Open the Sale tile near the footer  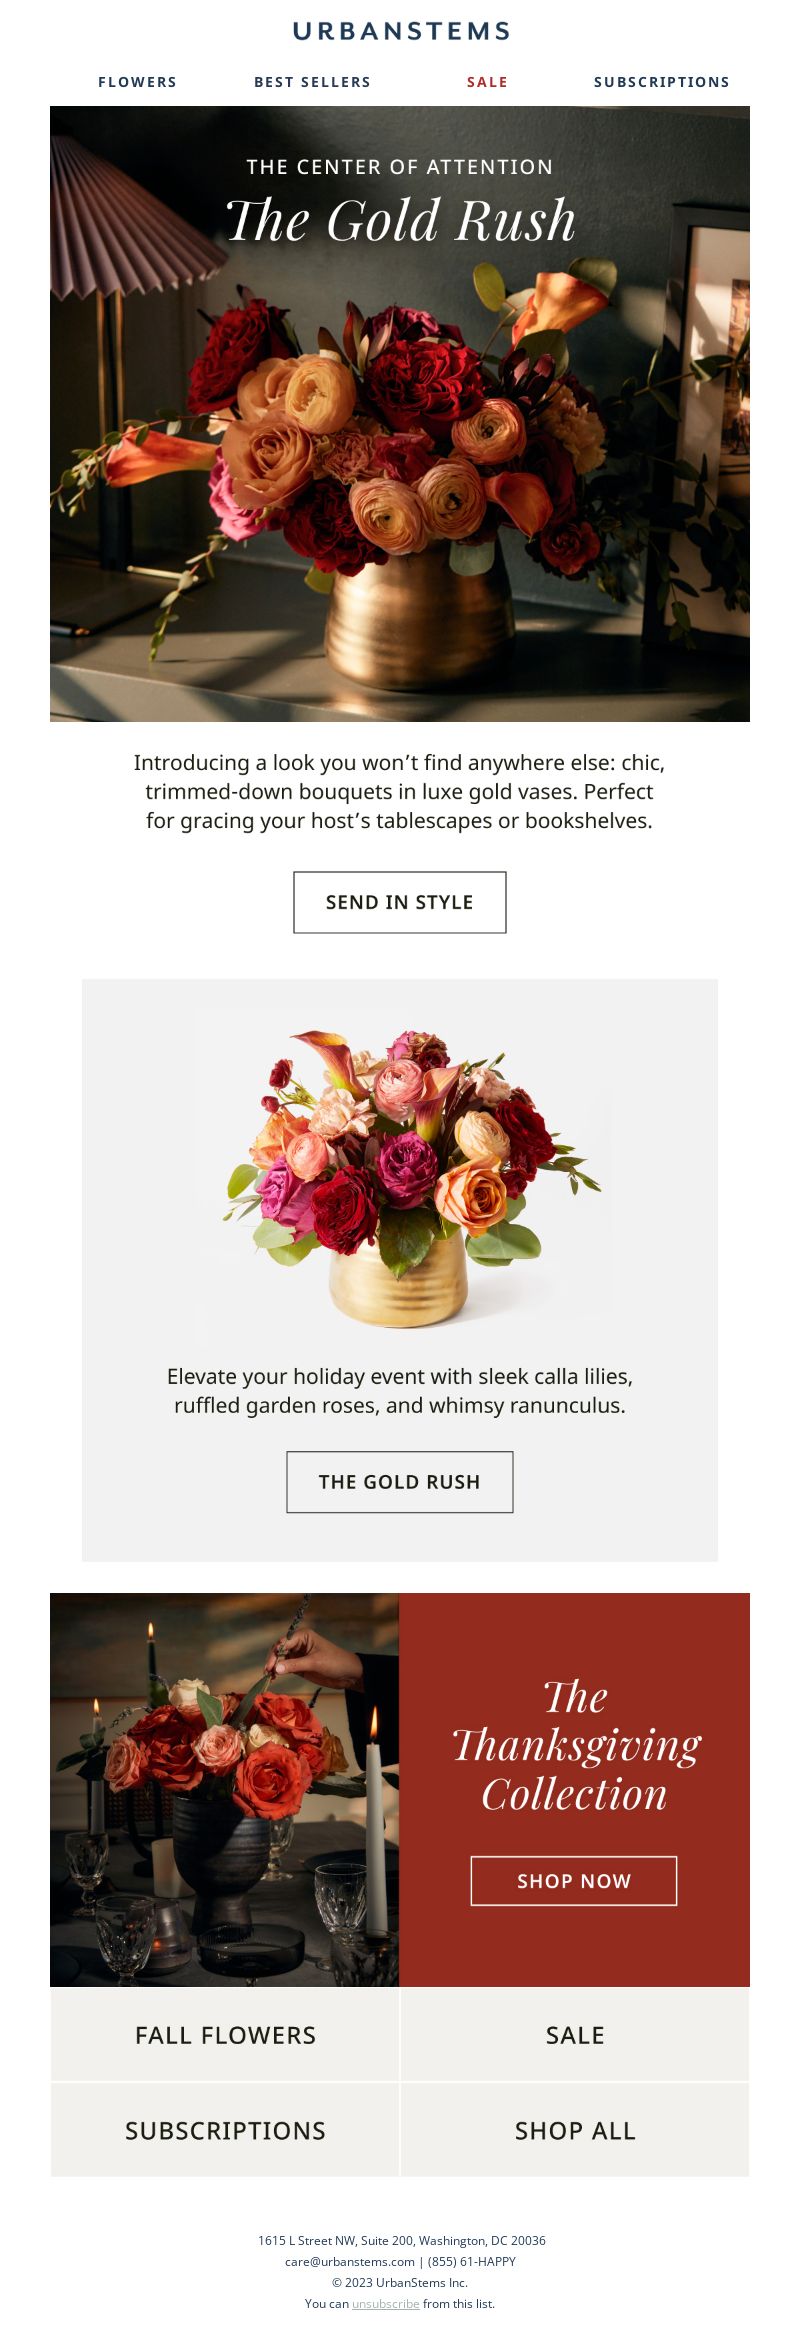tap(575, 2035)
